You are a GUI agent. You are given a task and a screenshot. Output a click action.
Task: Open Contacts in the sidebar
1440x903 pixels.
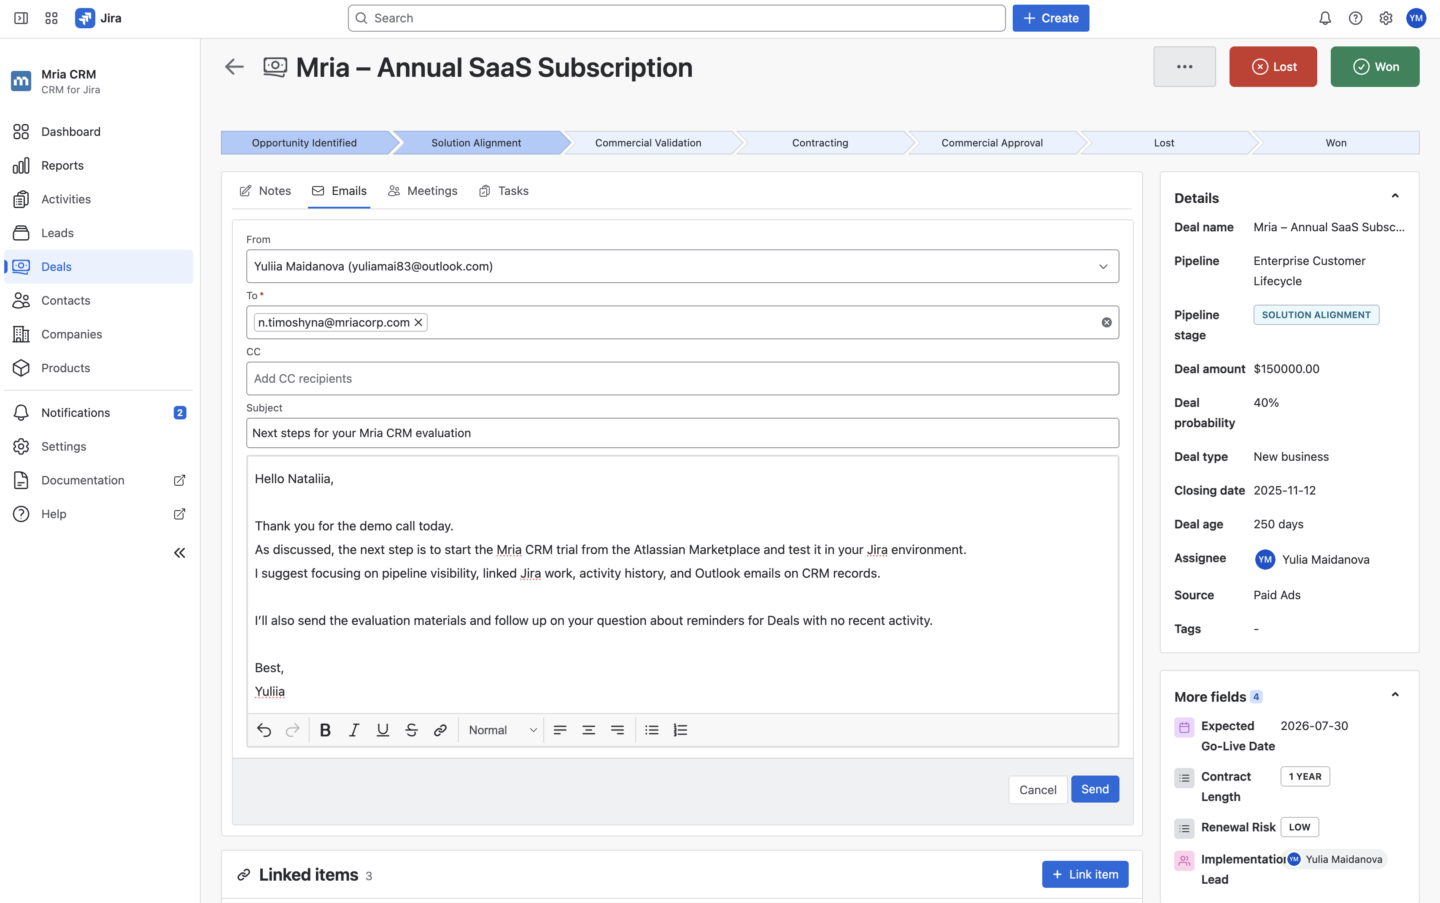98,301
